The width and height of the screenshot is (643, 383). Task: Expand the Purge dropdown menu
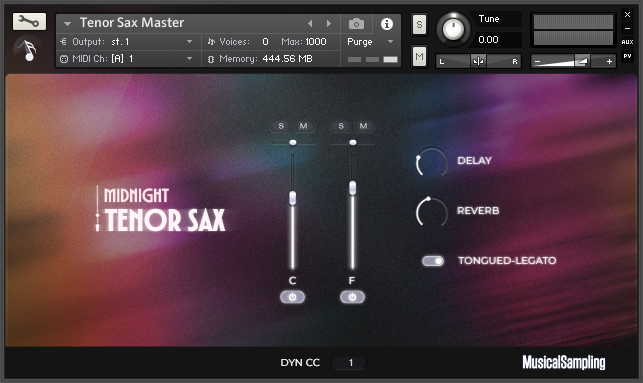pyautogui.click(x=370, y=41)
